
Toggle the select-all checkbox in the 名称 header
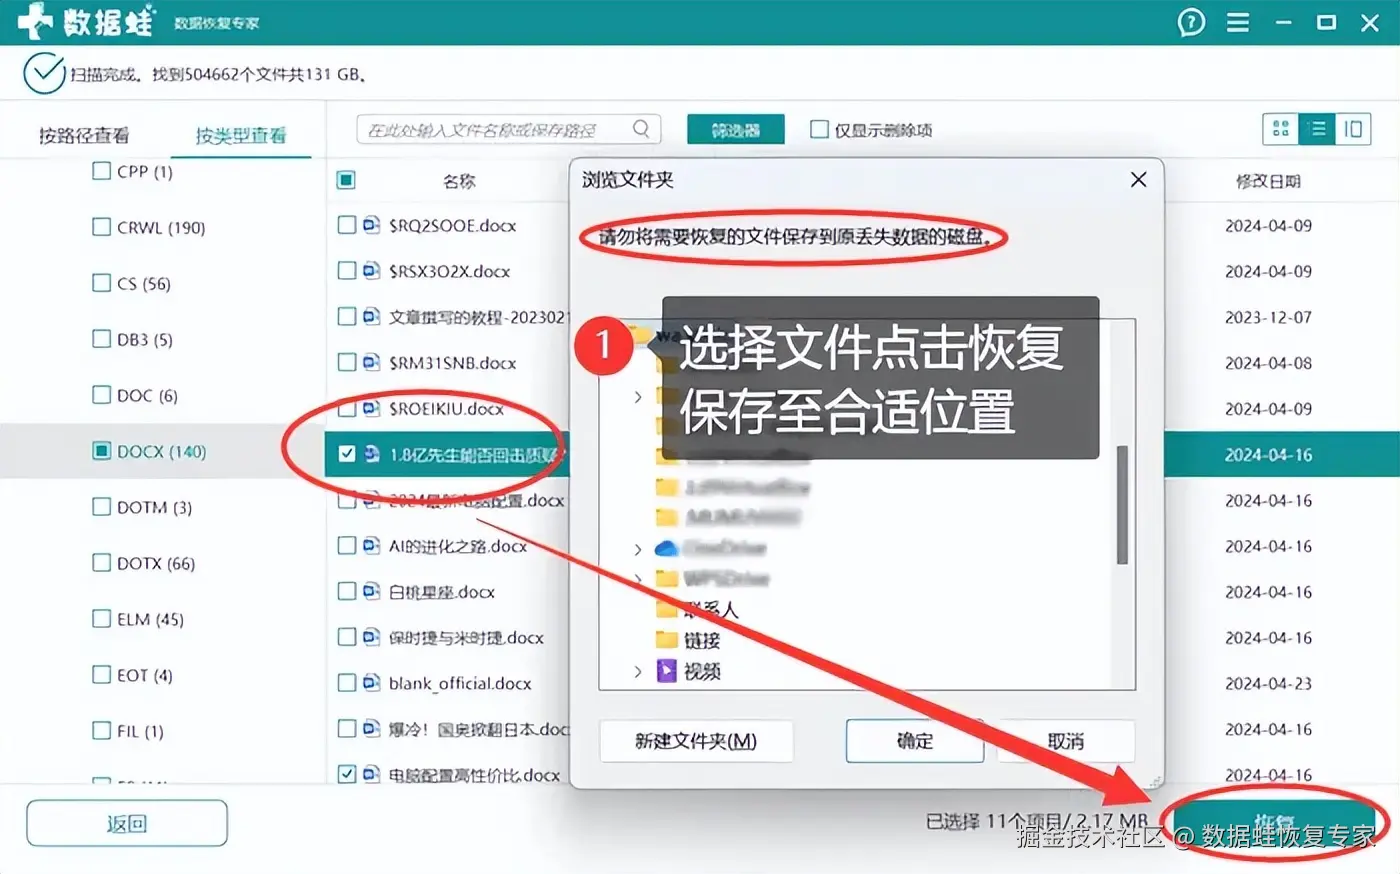[346, 180]
